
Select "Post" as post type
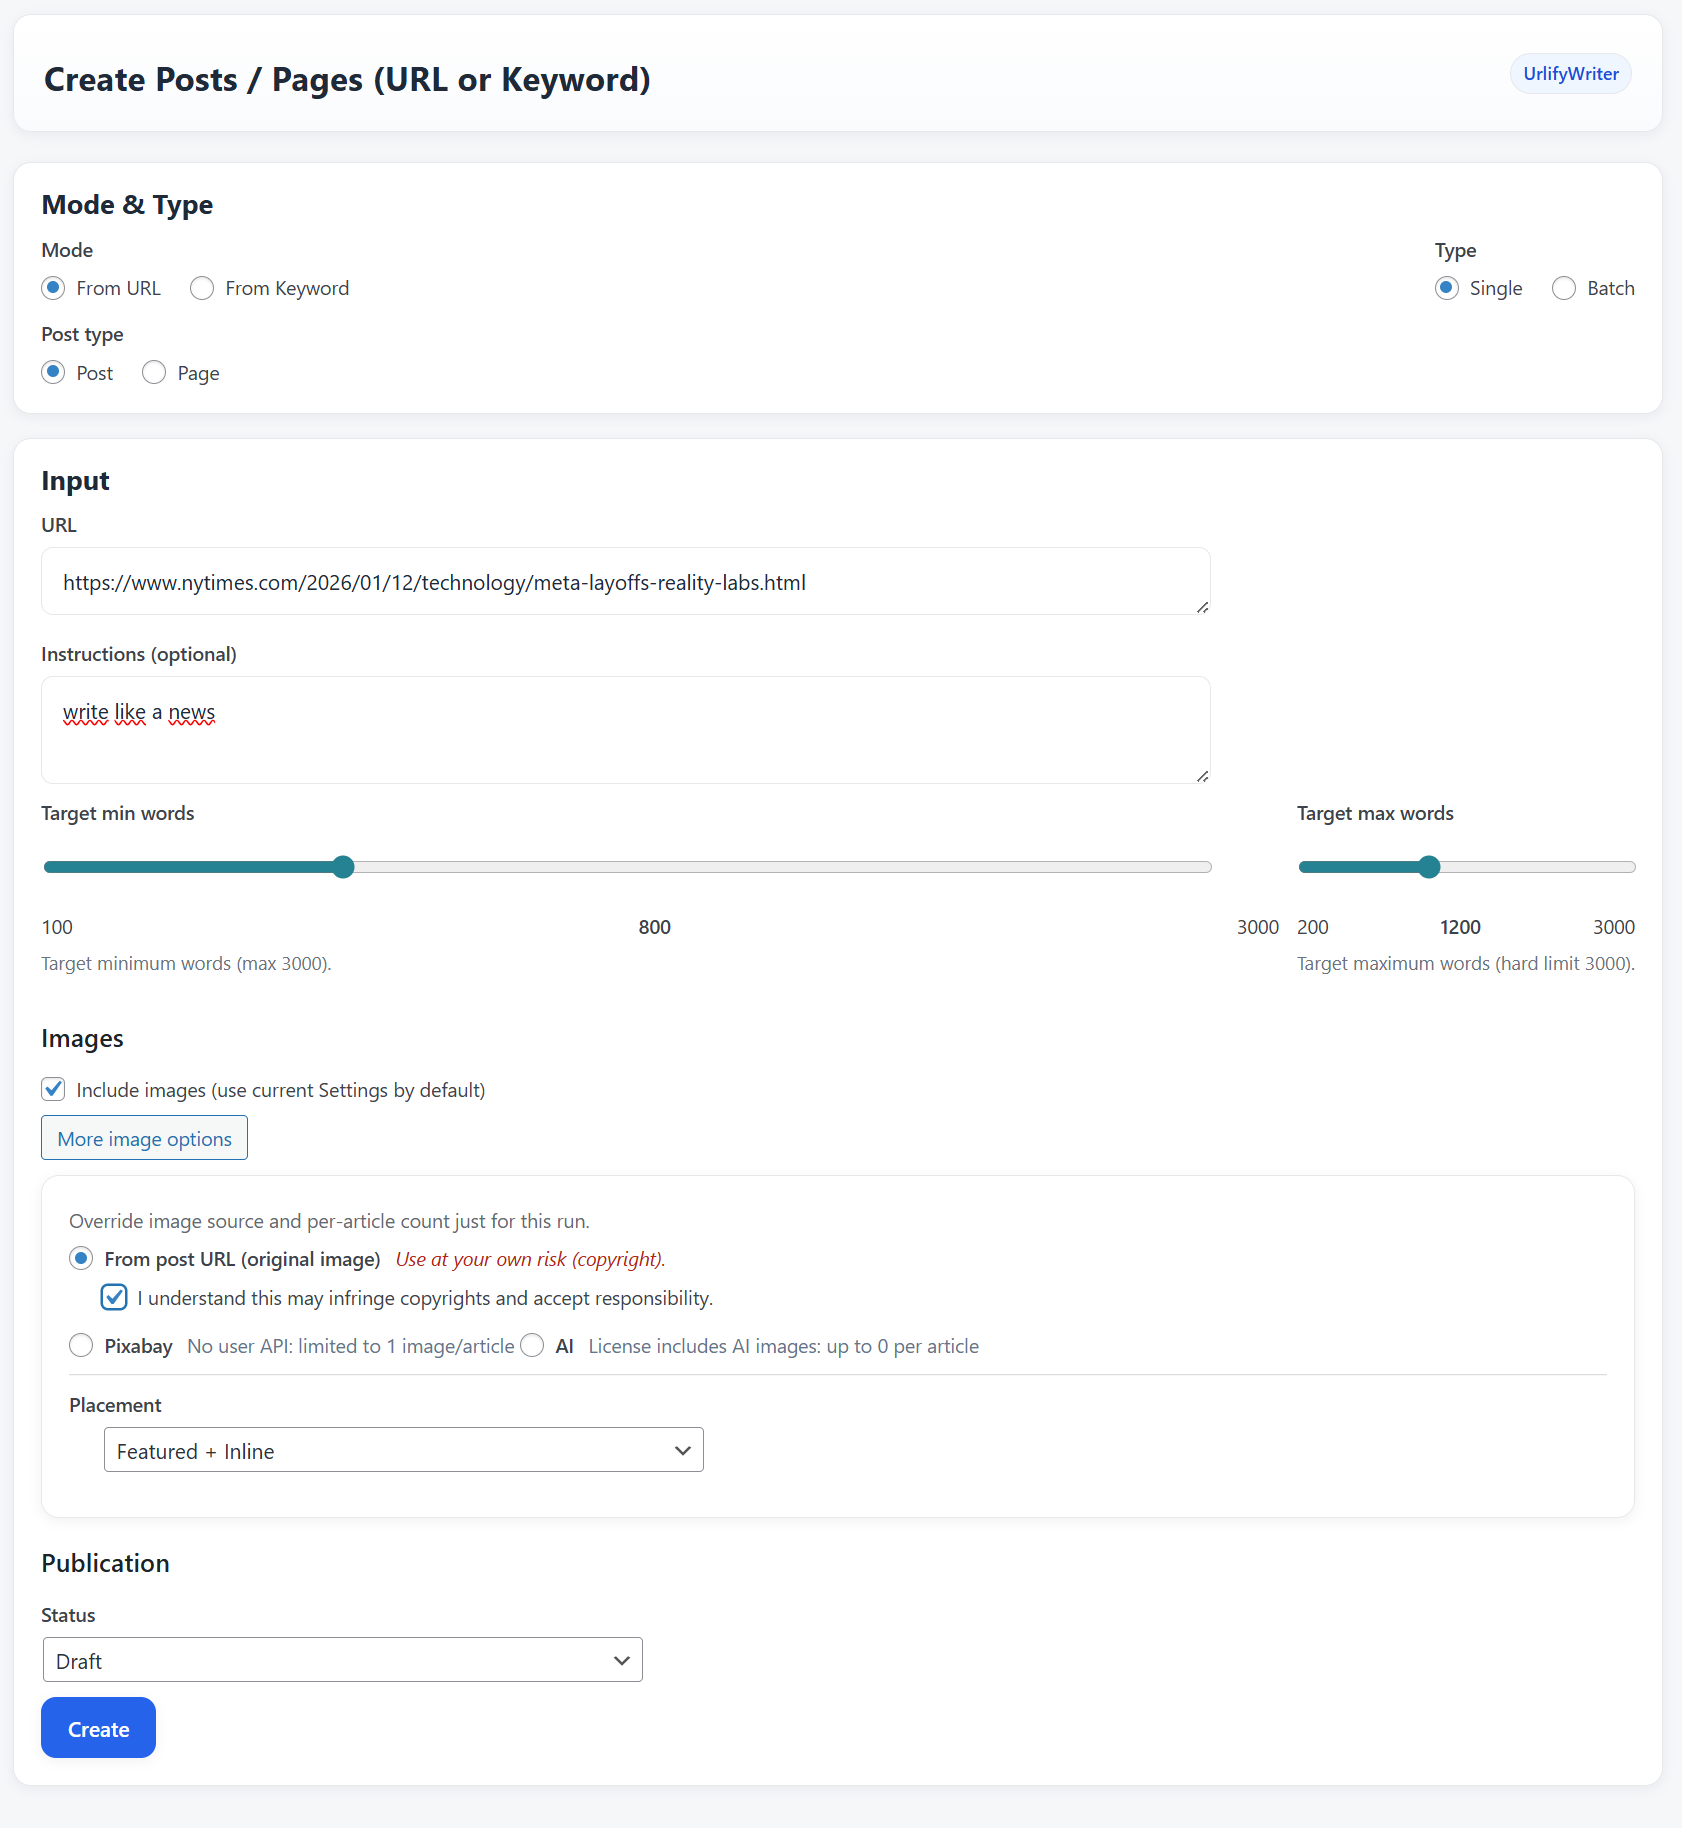click(53, 372)
